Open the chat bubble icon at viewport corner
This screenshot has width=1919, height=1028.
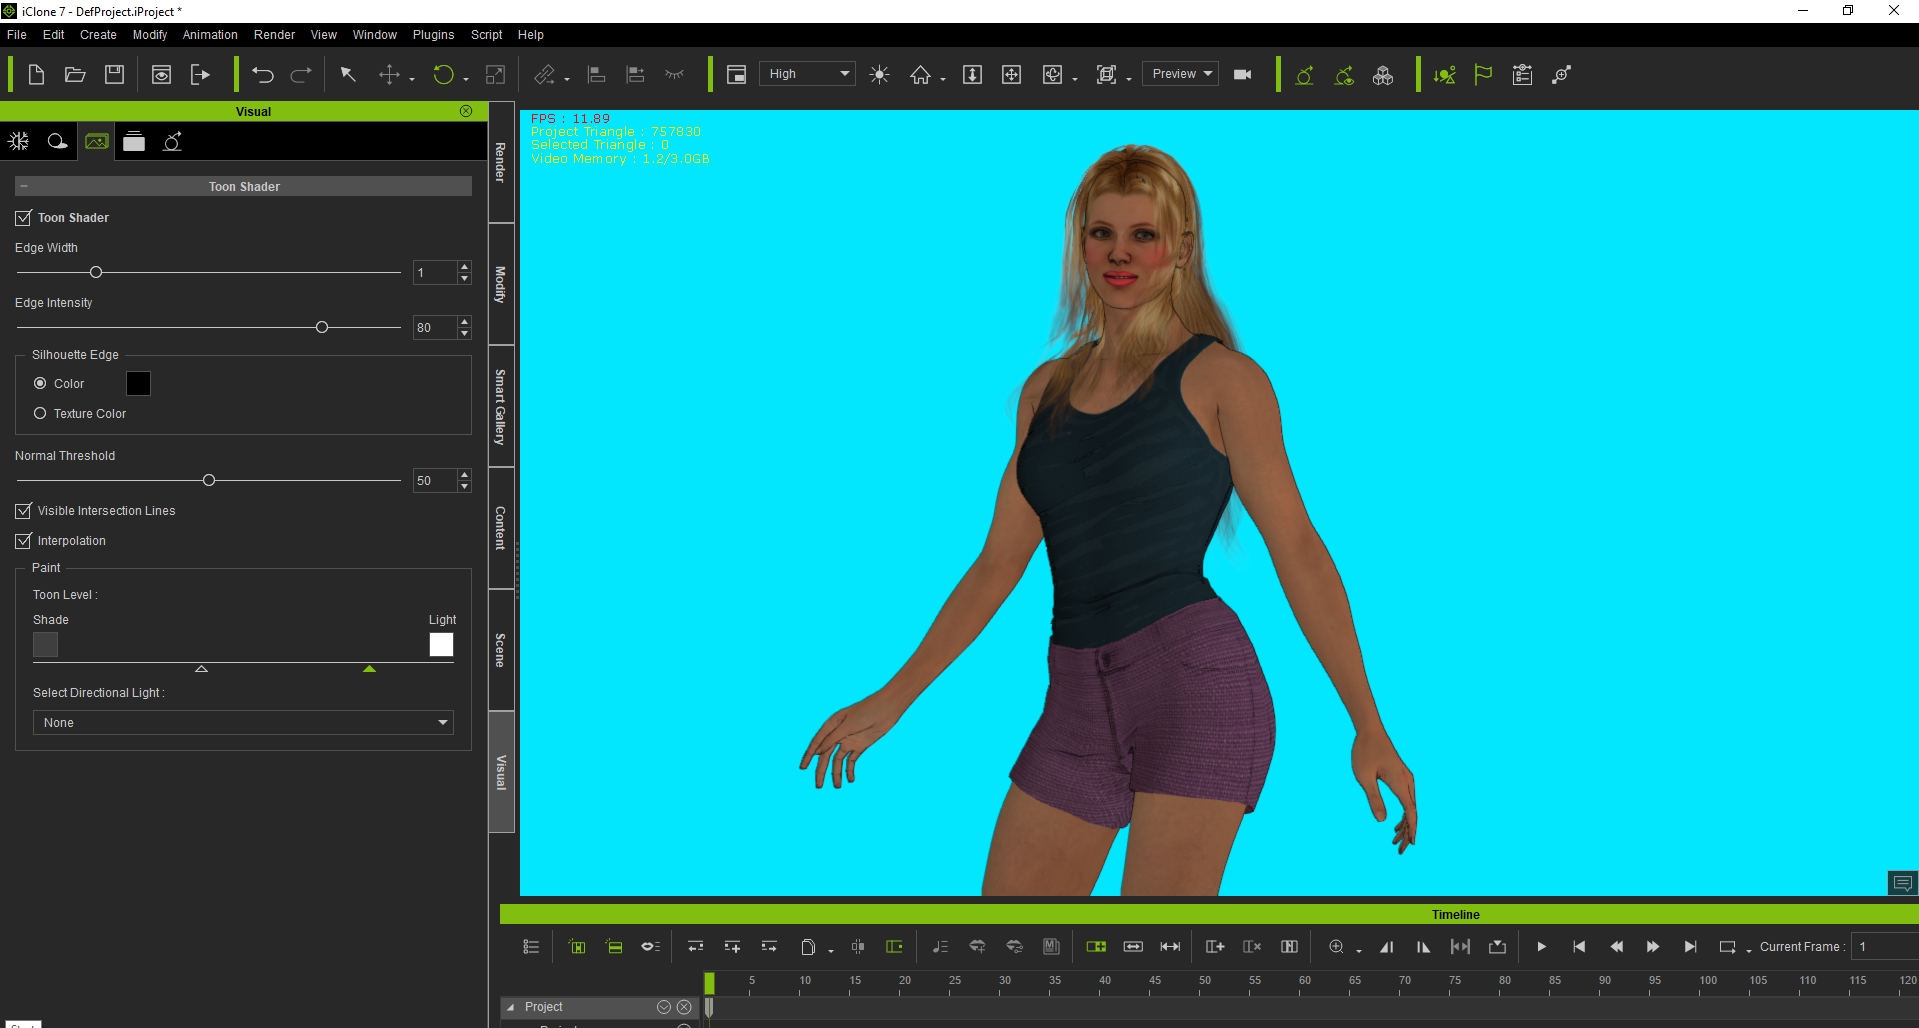pyautogui.click(x=1903, y=883)
